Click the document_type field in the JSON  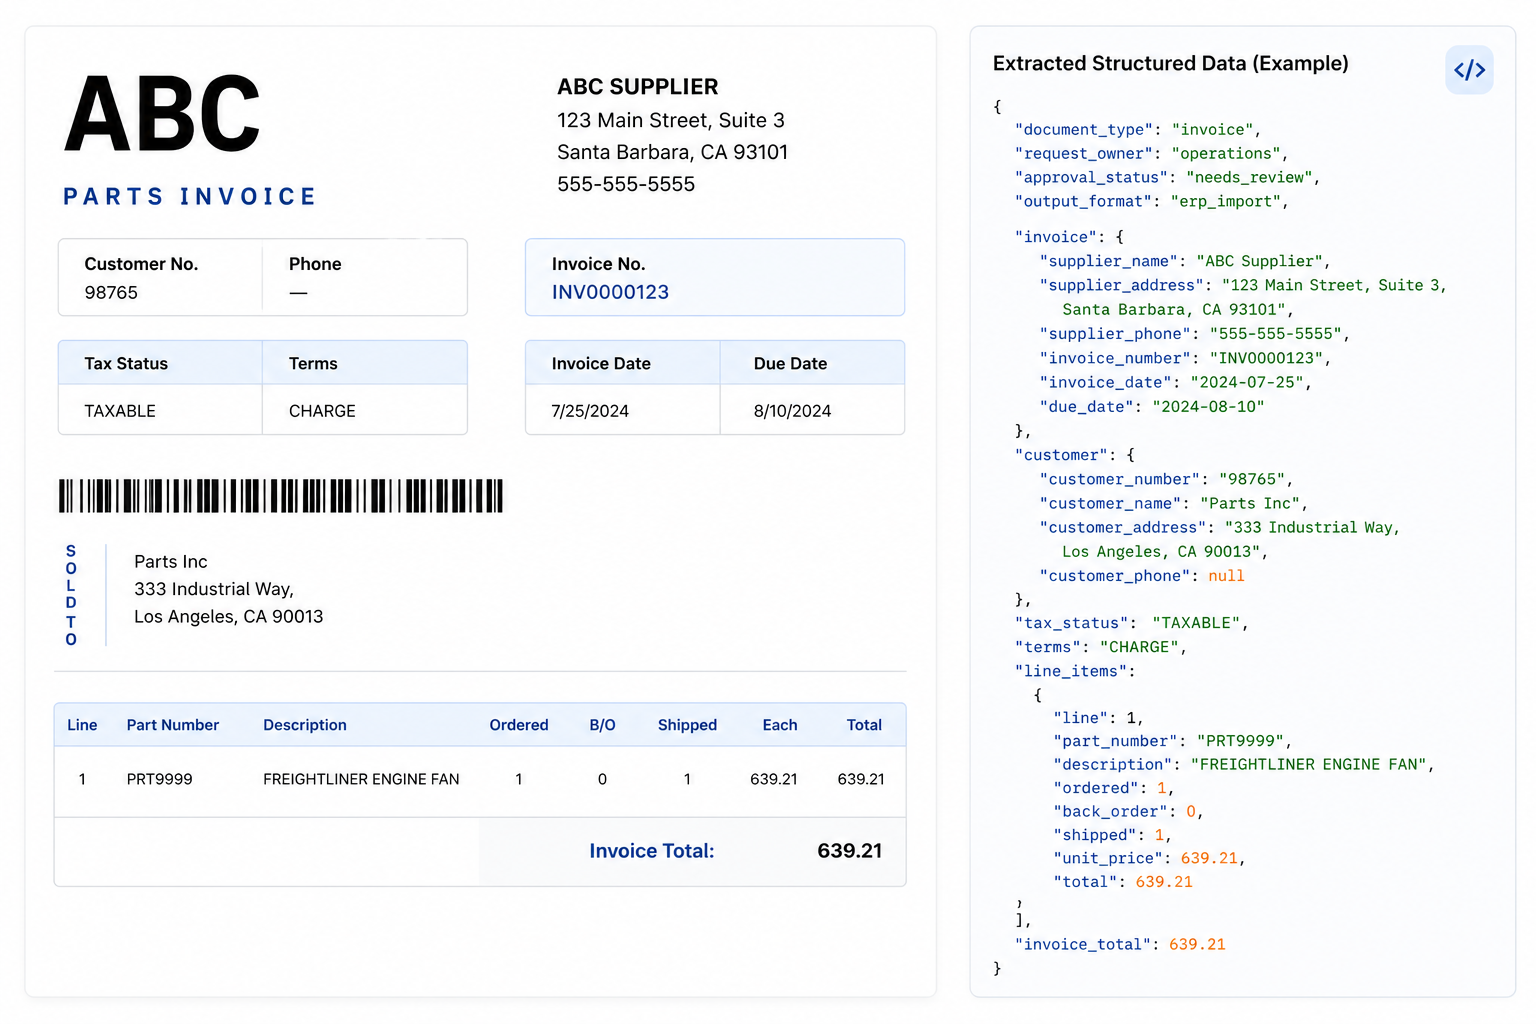tap(1083, 129)
